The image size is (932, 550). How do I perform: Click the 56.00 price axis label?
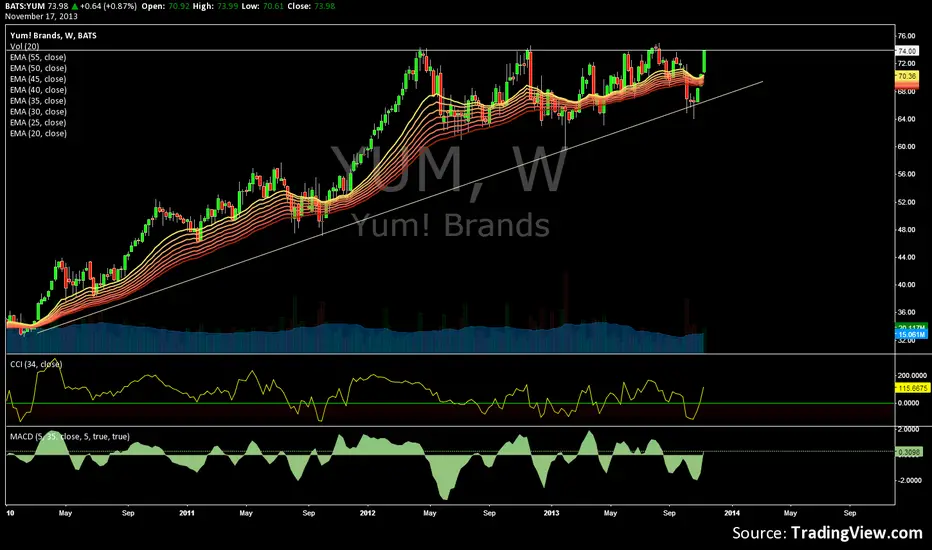pyautogui.click(x=906, y=174)
